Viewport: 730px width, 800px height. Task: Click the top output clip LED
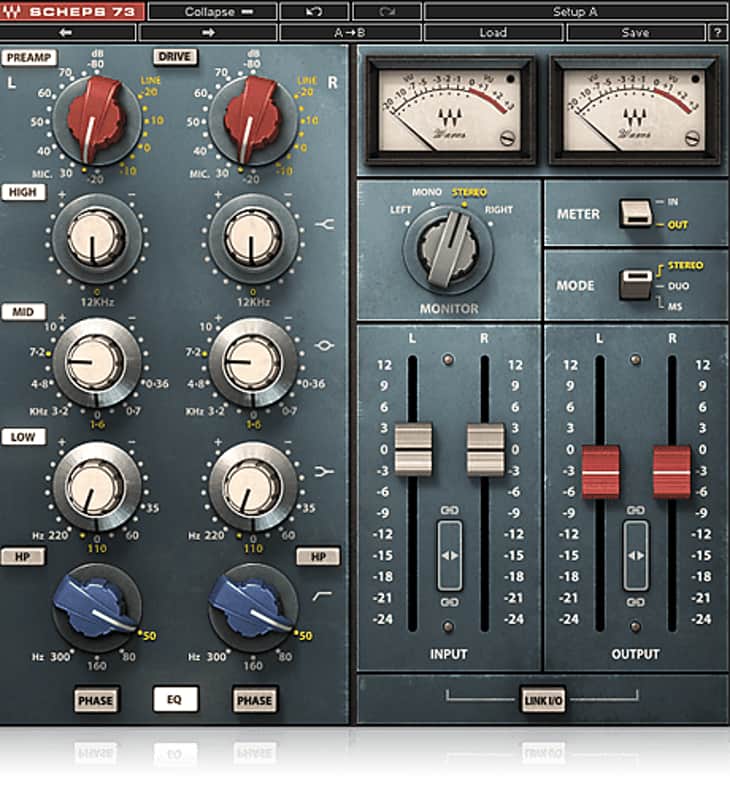tap(636, 360)
